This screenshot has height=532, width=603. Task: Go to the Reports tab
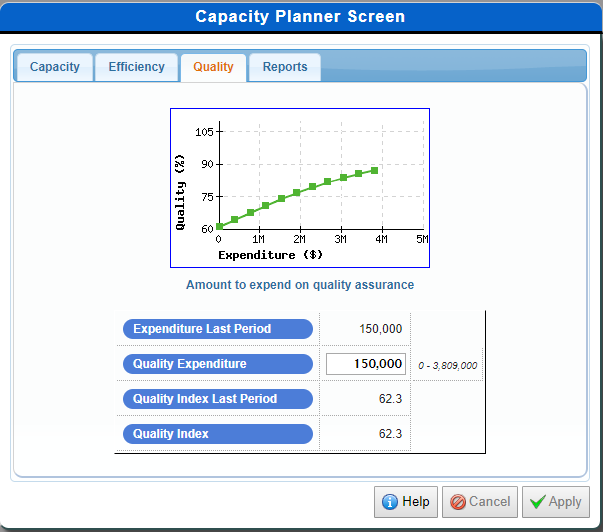(285, 67)
